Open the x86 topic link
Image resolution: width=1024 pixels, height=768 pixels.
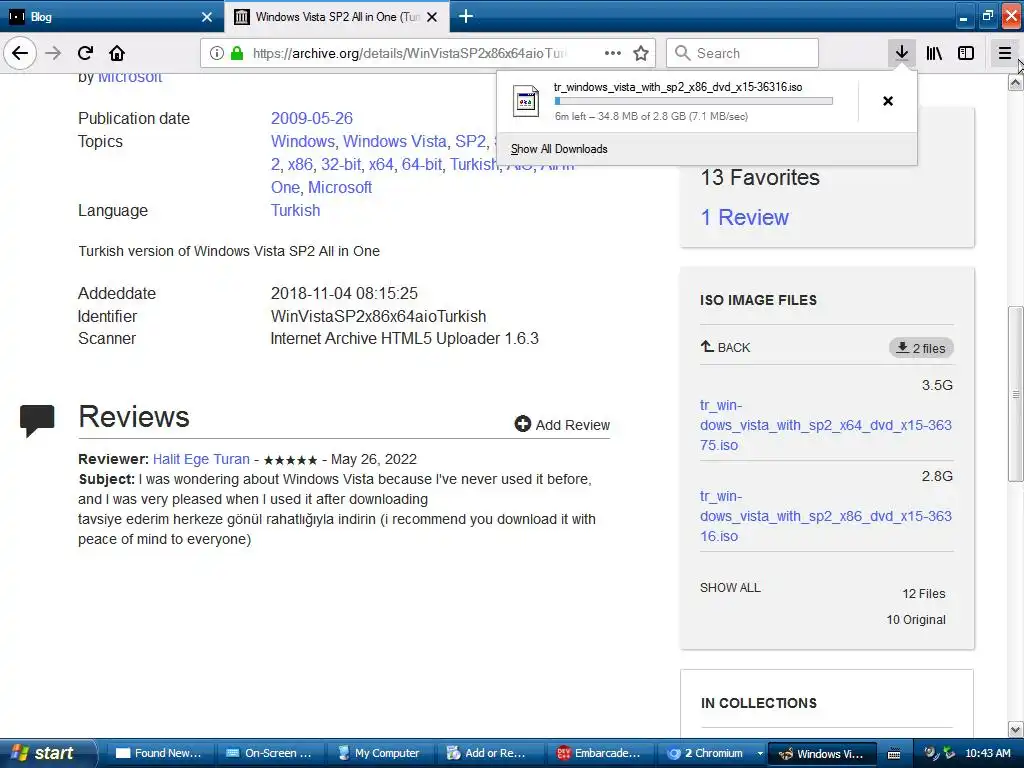(x=300, y=164)
